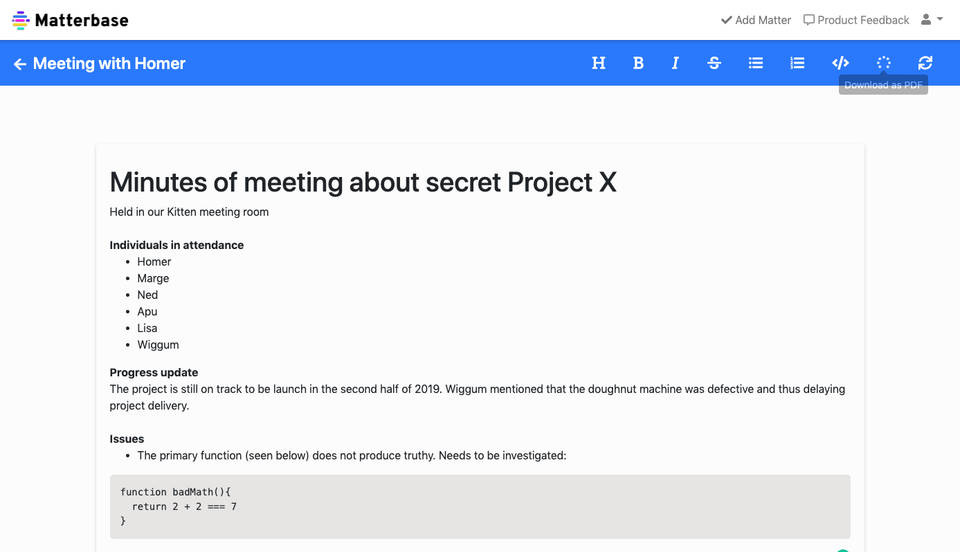Image resolution: width=960 pixels, height=552 pixels.
Task: Apply heading format with H icon
Action: 598,63
